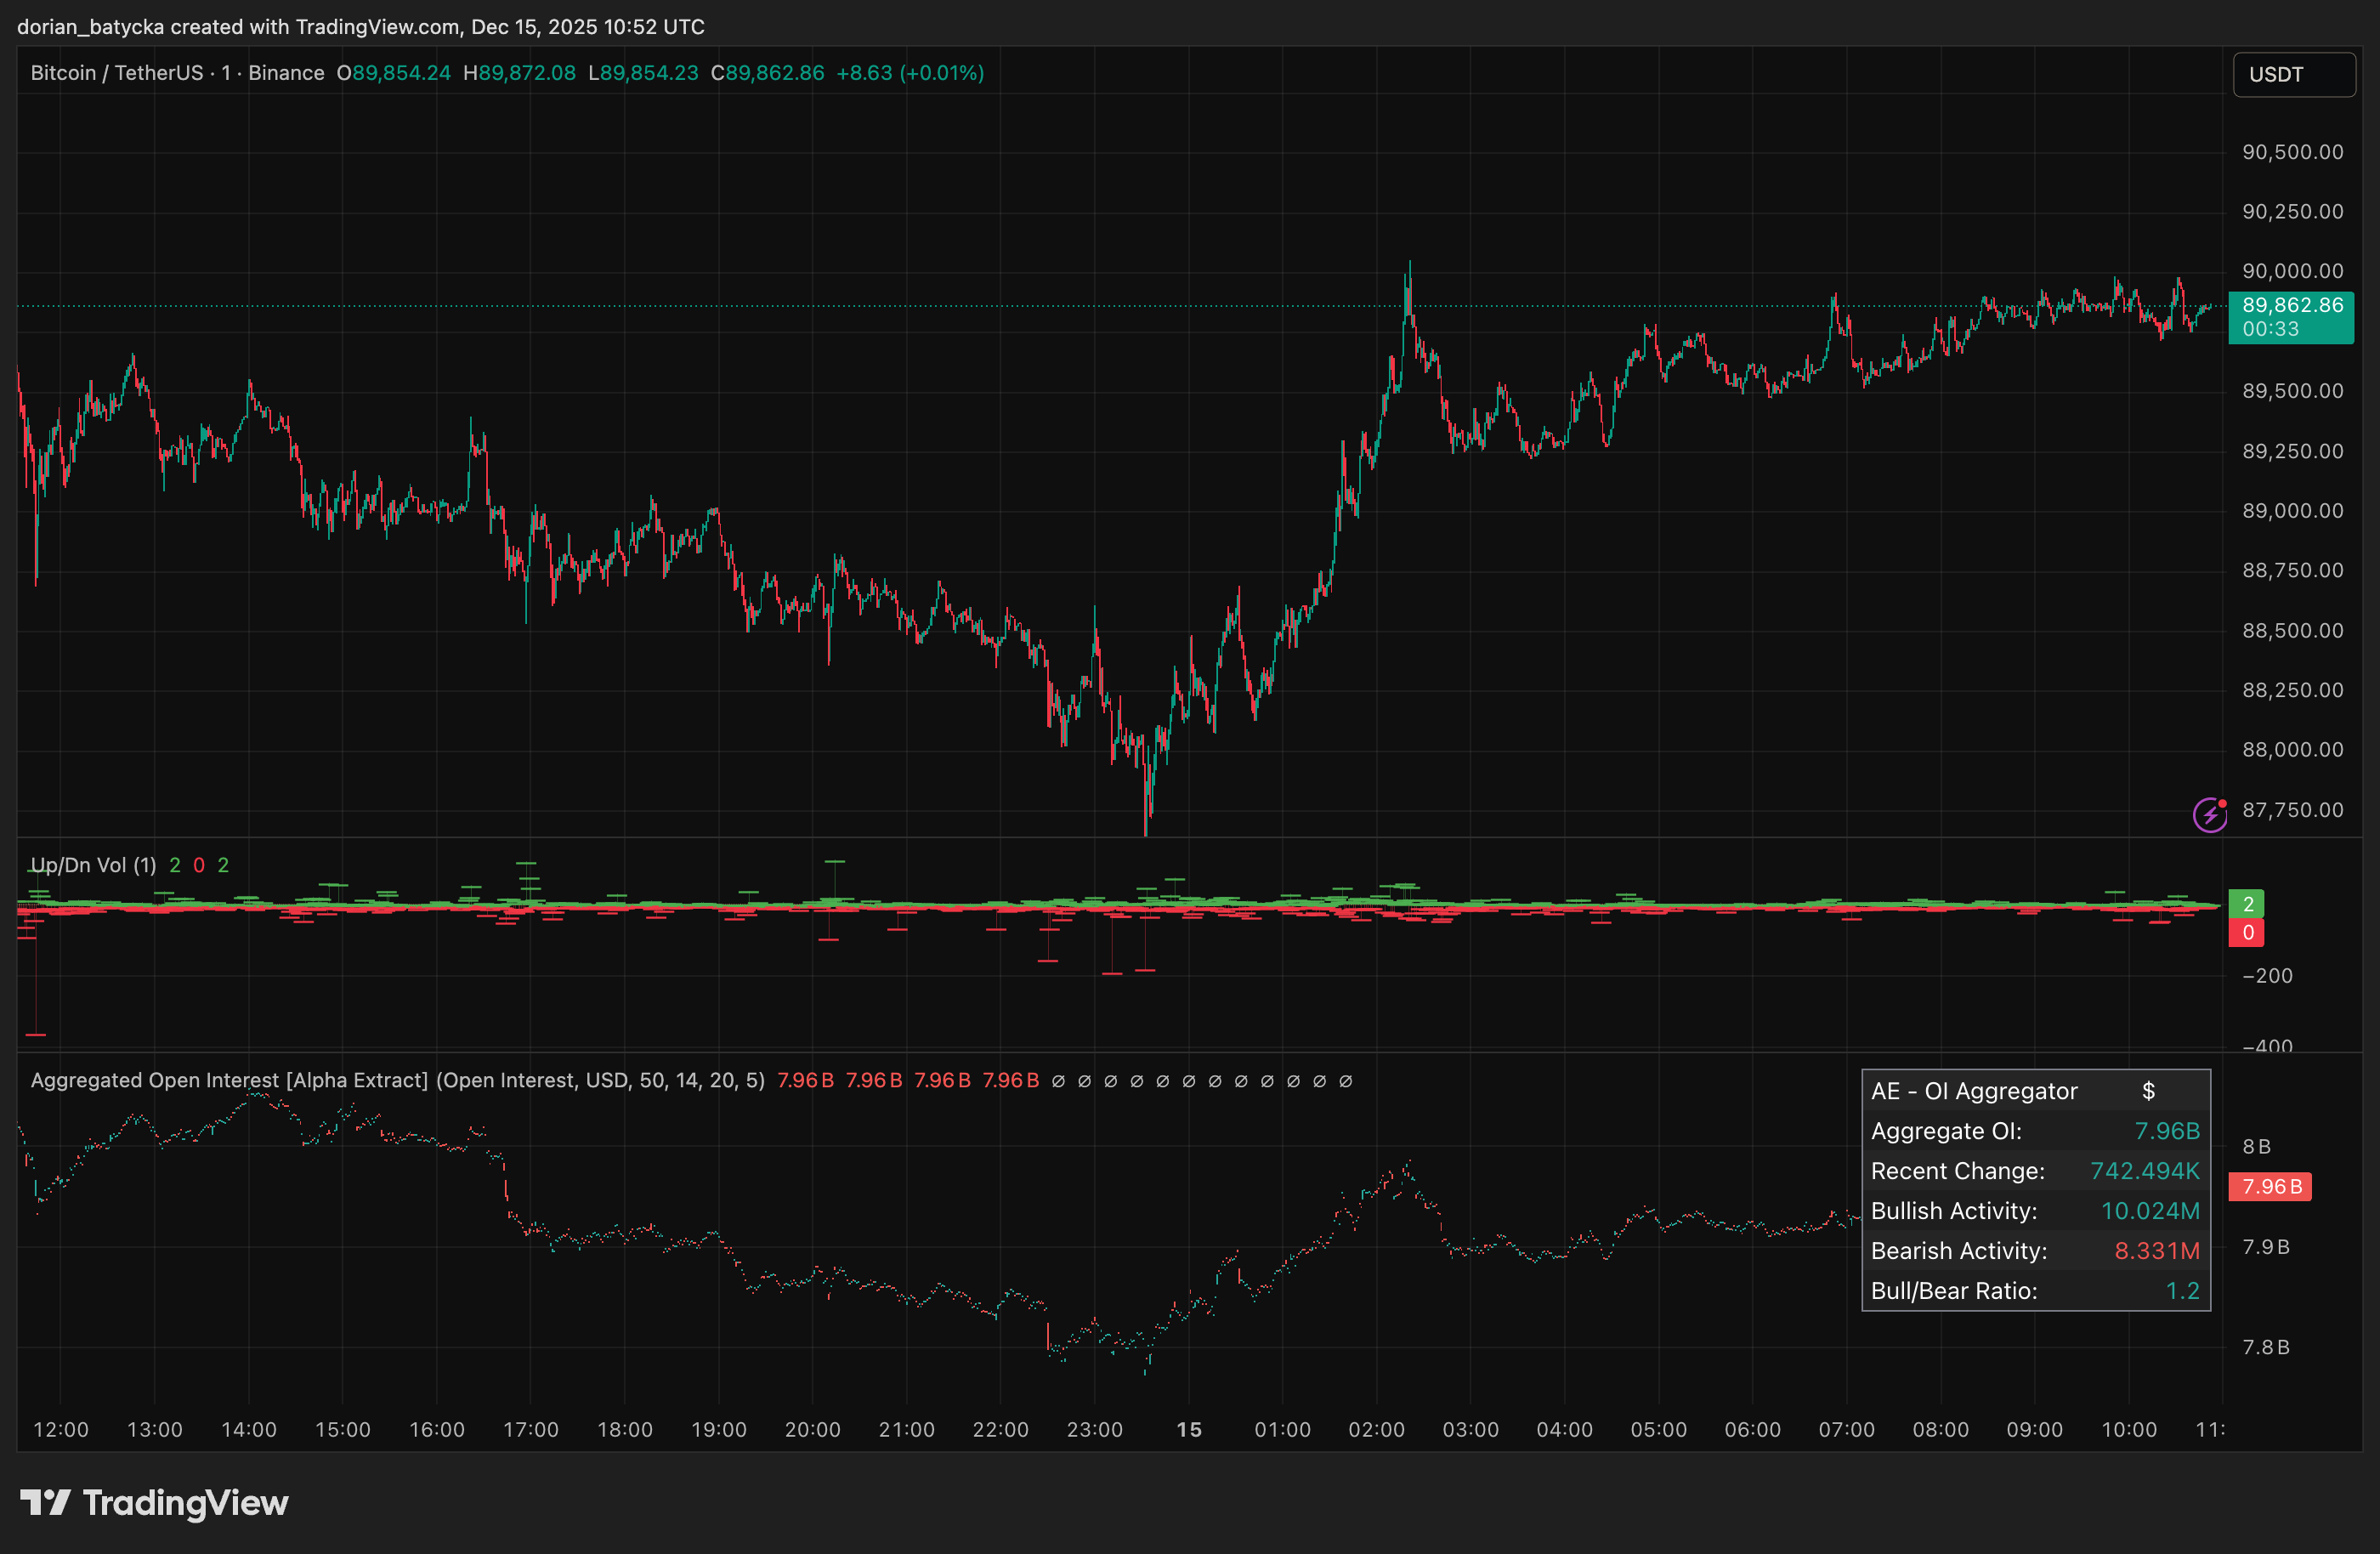The image size is (2380, 1554).
Task: Open the USDT currency selector
Action: point(2293,75)
